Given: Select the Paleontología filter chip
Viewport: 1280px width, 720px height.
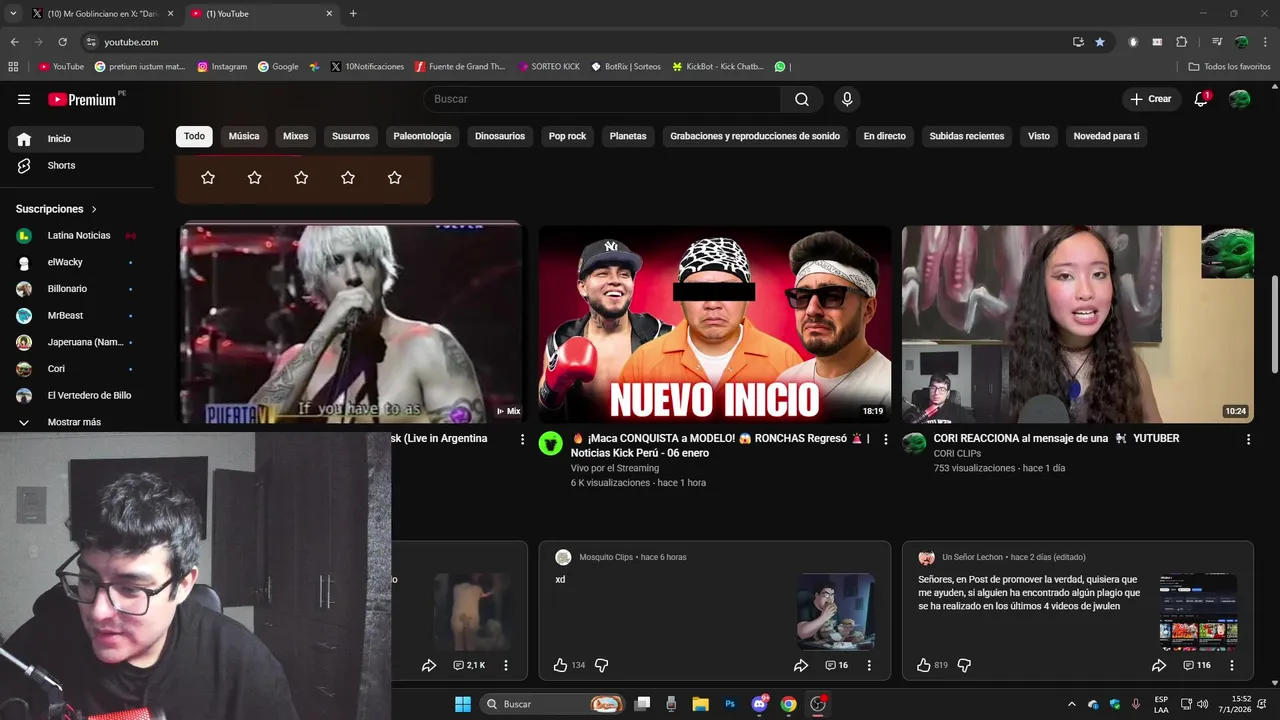Looking at the screenshot, I should (x=422, y=136).
